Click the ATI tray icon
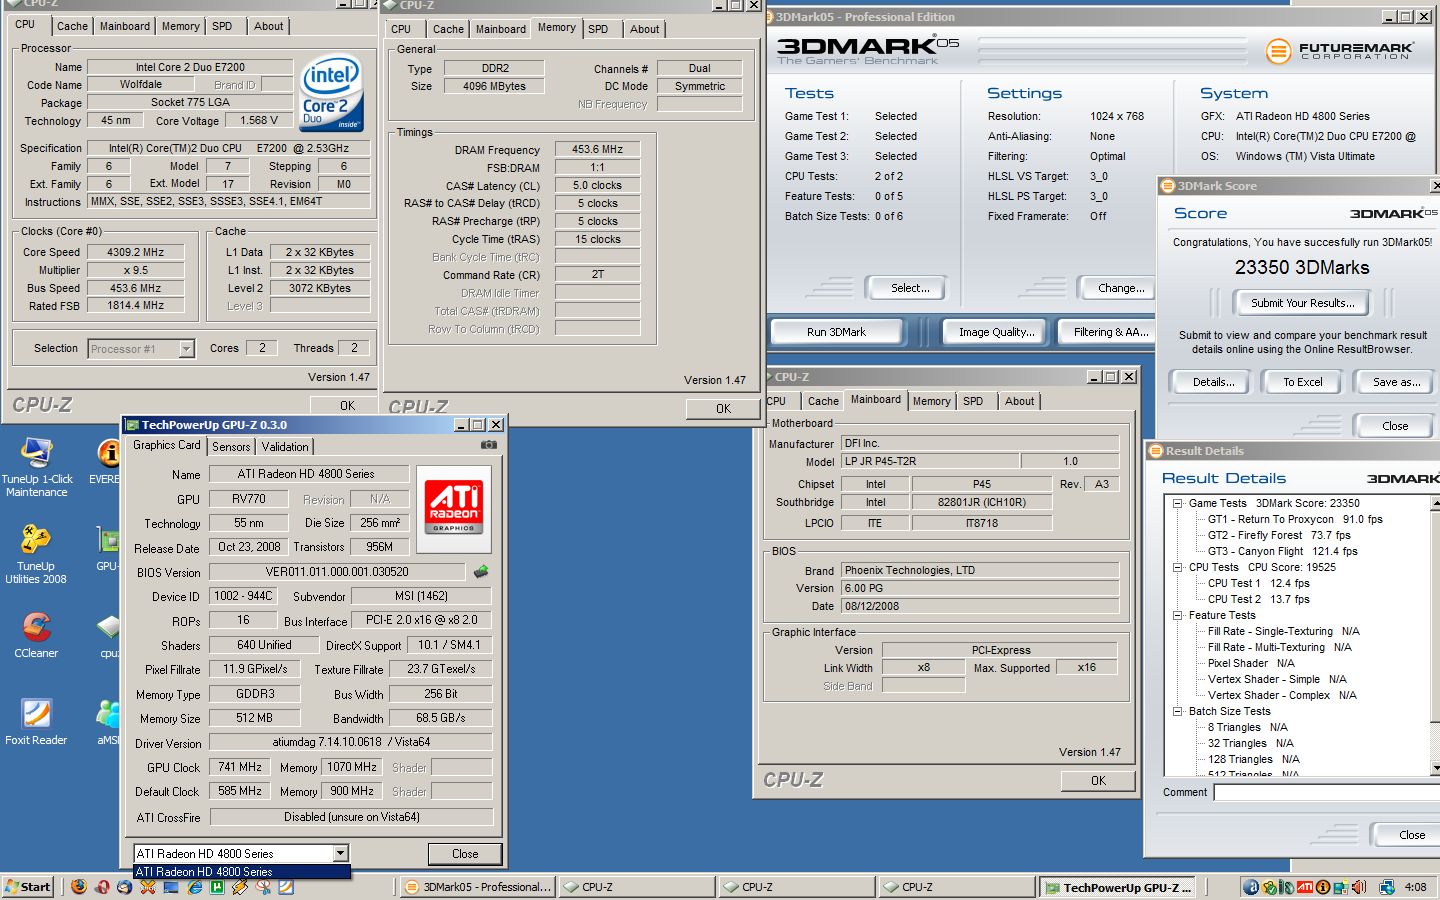 [1305, 887]
